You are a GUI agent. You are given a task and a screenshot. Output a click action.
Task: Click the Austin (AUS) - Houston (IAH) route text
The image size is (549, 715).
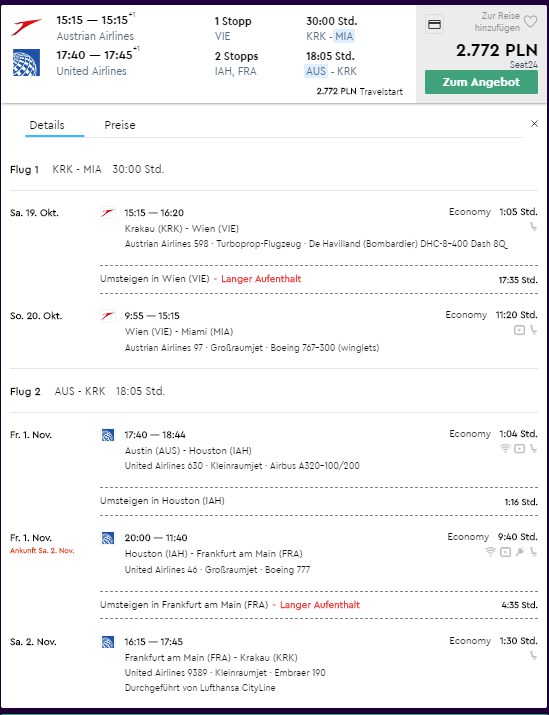tap(188, 451)
